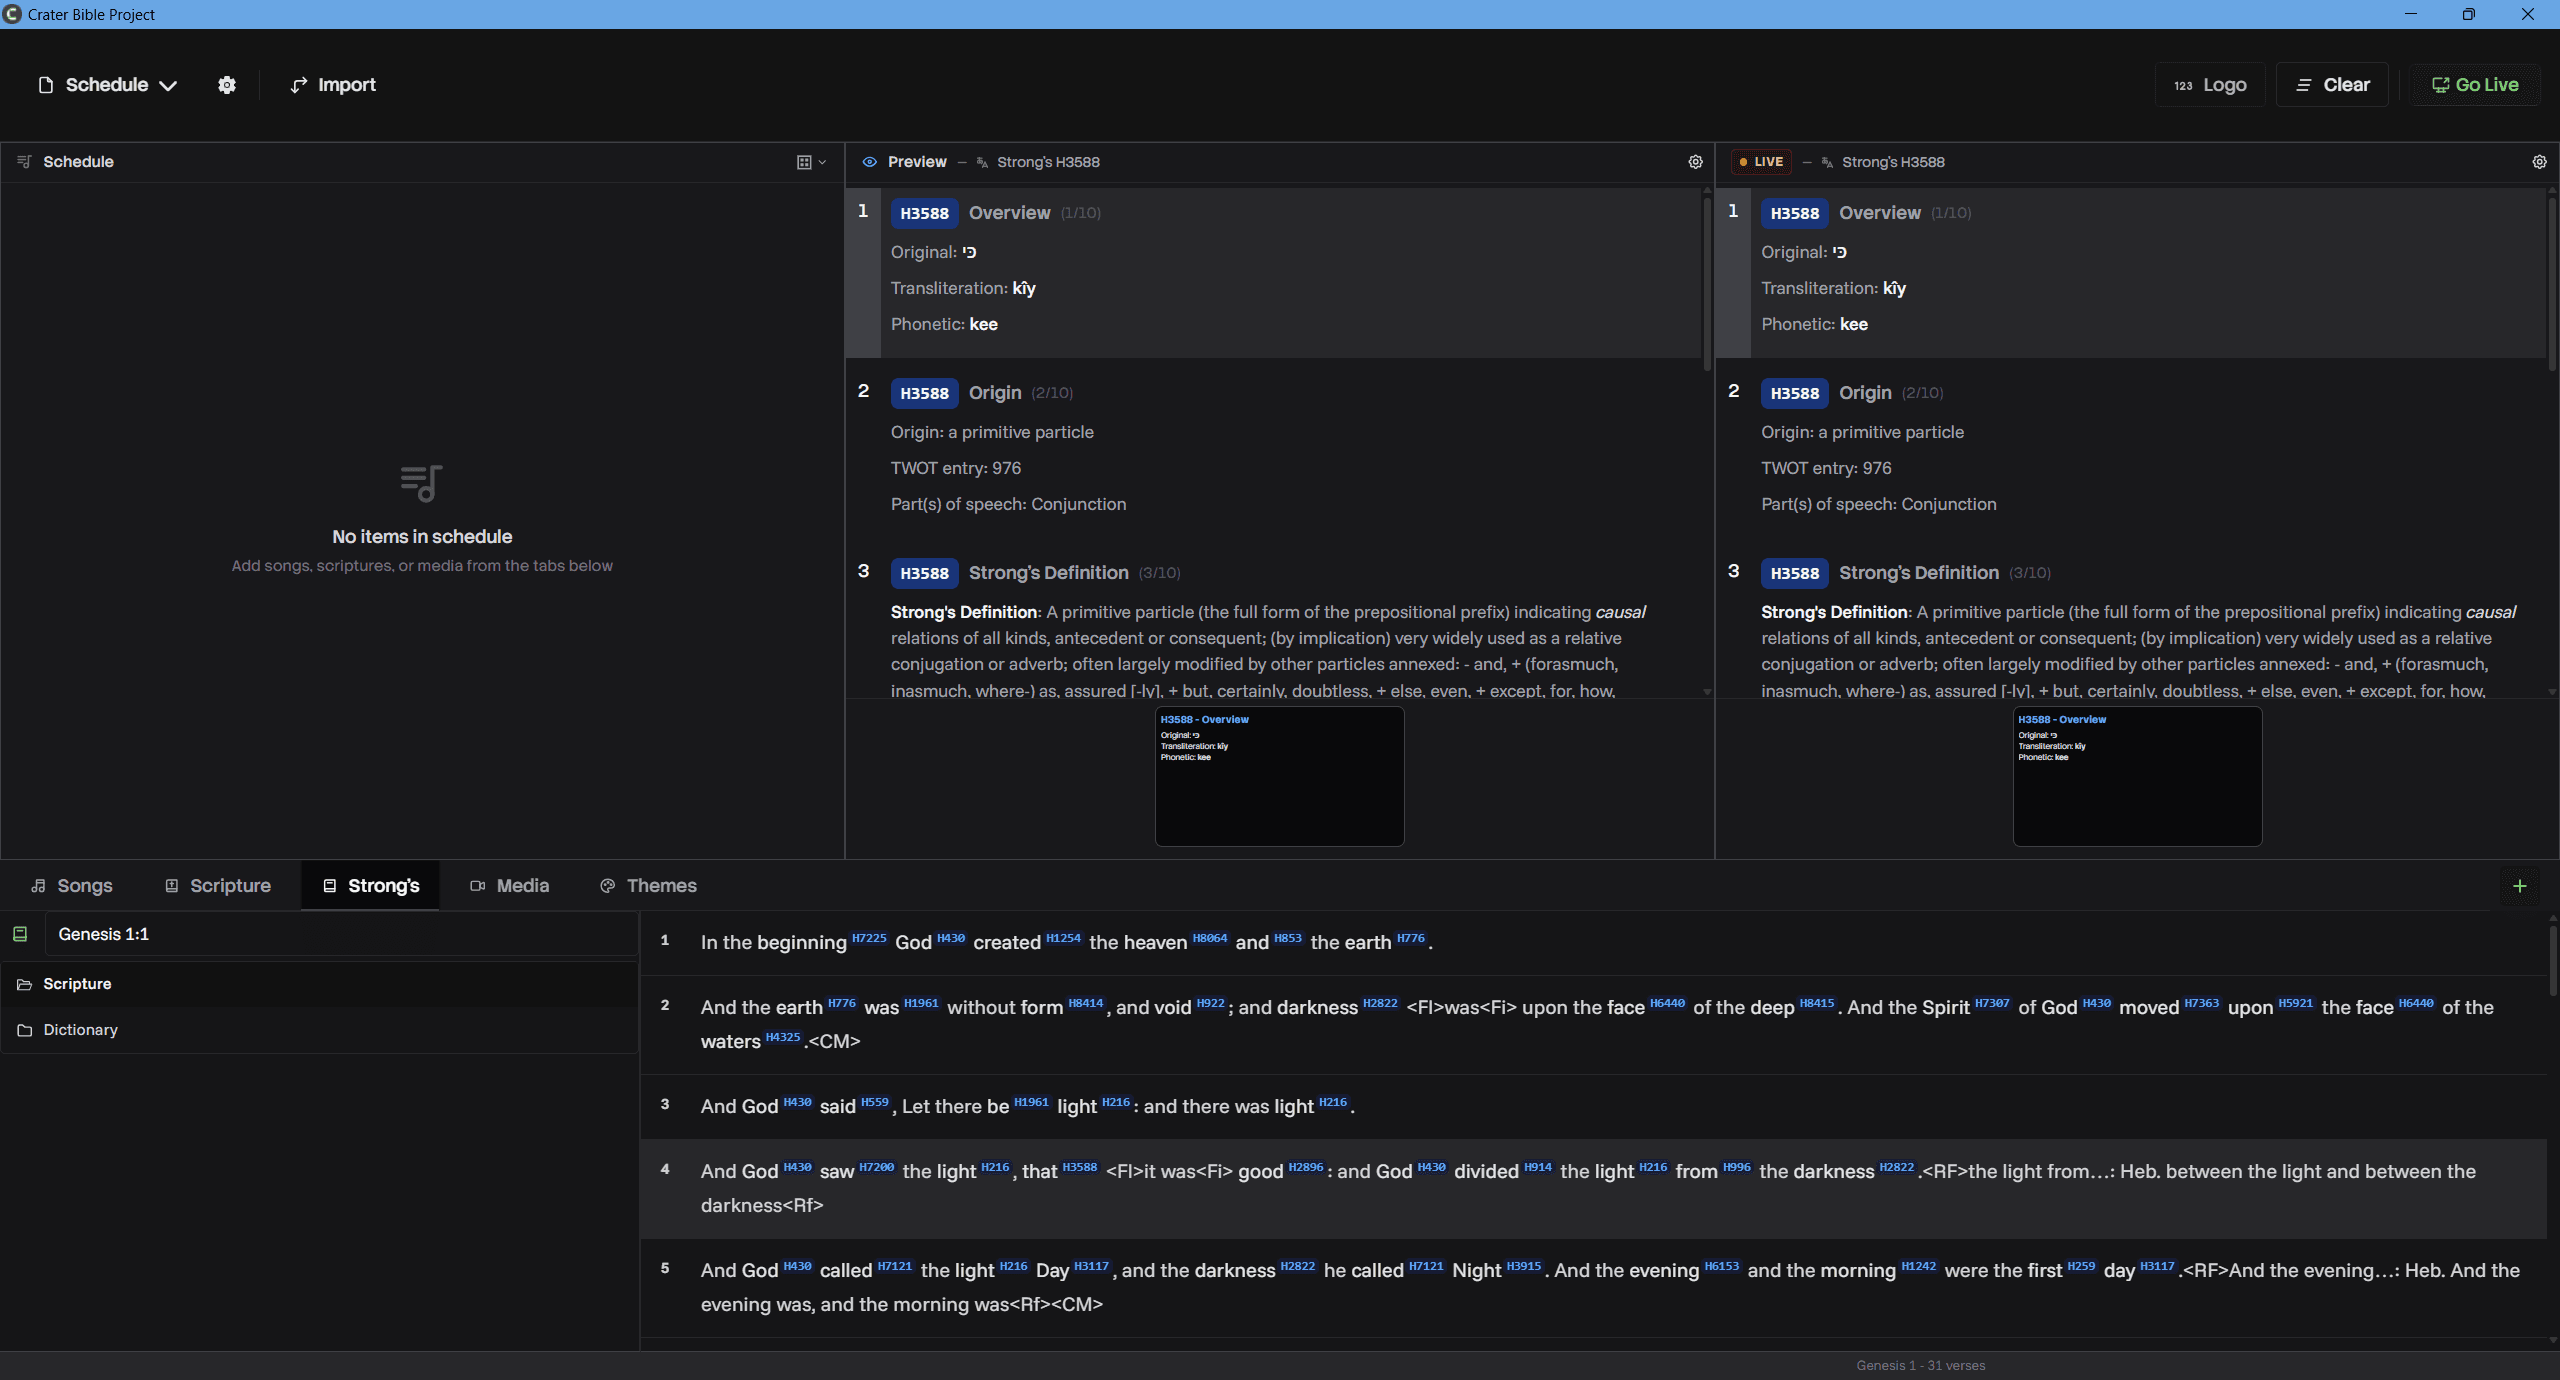
Task: Click the verse list scrollbar
Action: click(x=2552, y=960)
